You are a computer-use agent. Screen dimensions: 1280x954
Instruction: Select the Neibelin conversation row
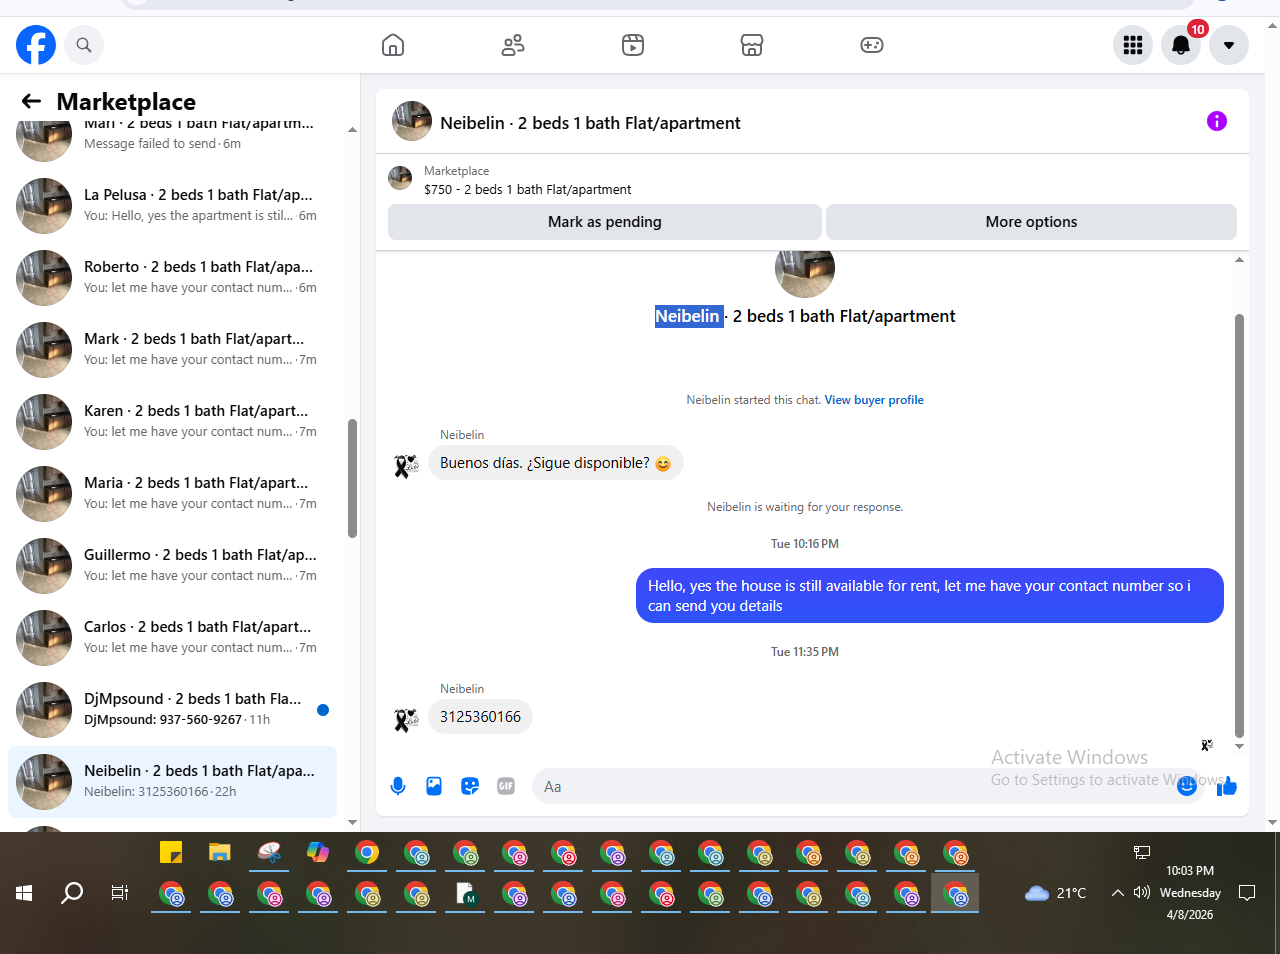click(x=172, y=781)
